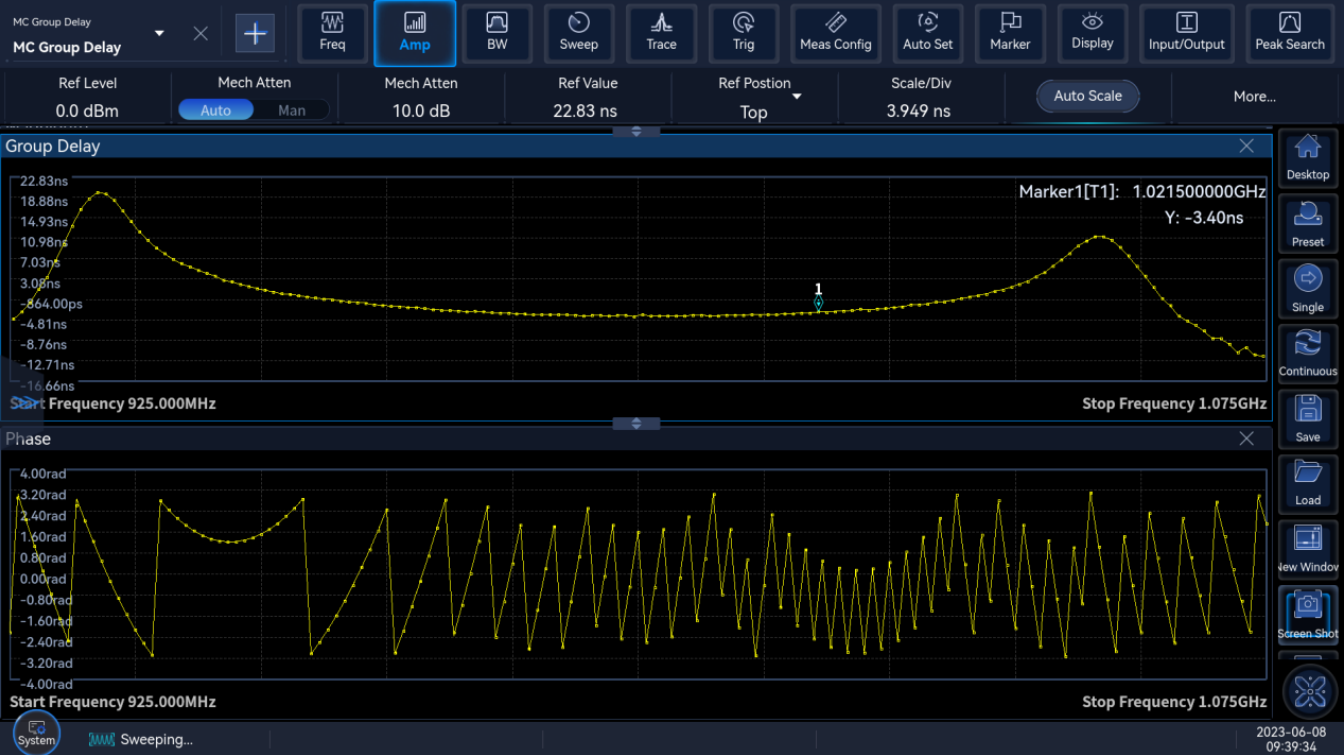Open the Trace settings
Image resolution: width=1344 pixels, height=755 pixels.
(x=661, y=33)
